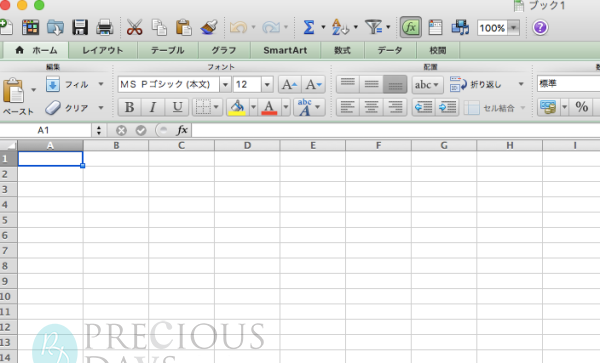Switch to the レイアウト tab
Viewport: 600px width, 363px height.
coord(103,50)
